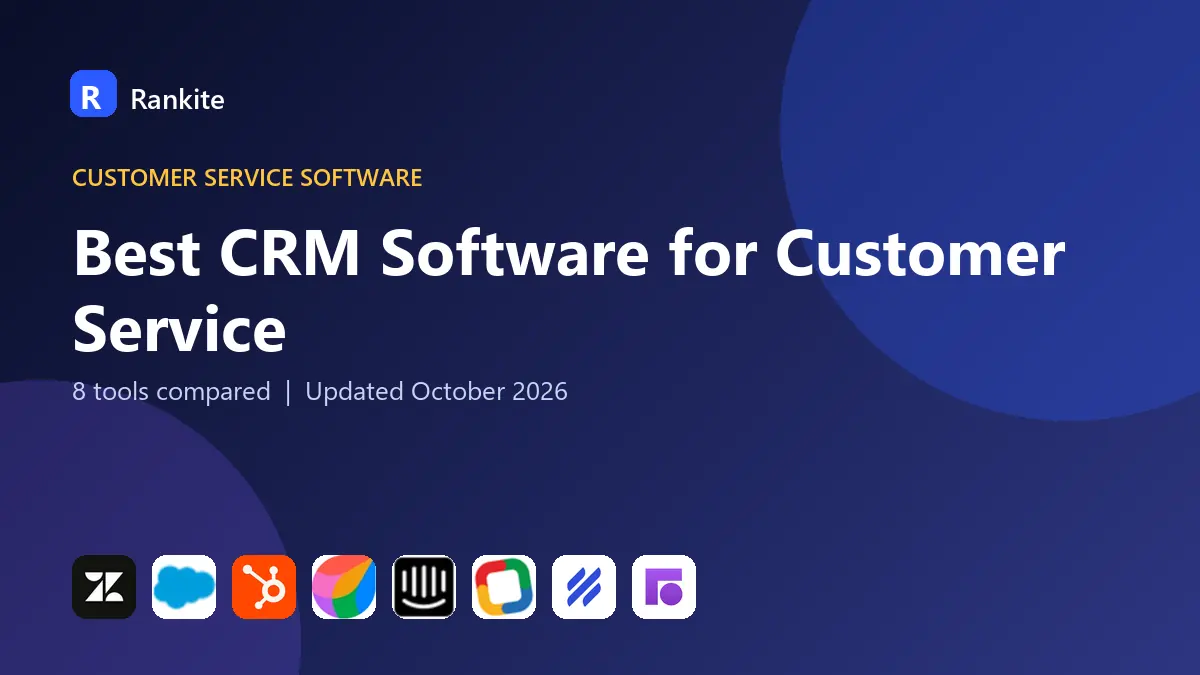Click the CUSTOMER SERVICE SOFTWARE category label
This screenshot has width=1200, height=675.
[247, 178]
